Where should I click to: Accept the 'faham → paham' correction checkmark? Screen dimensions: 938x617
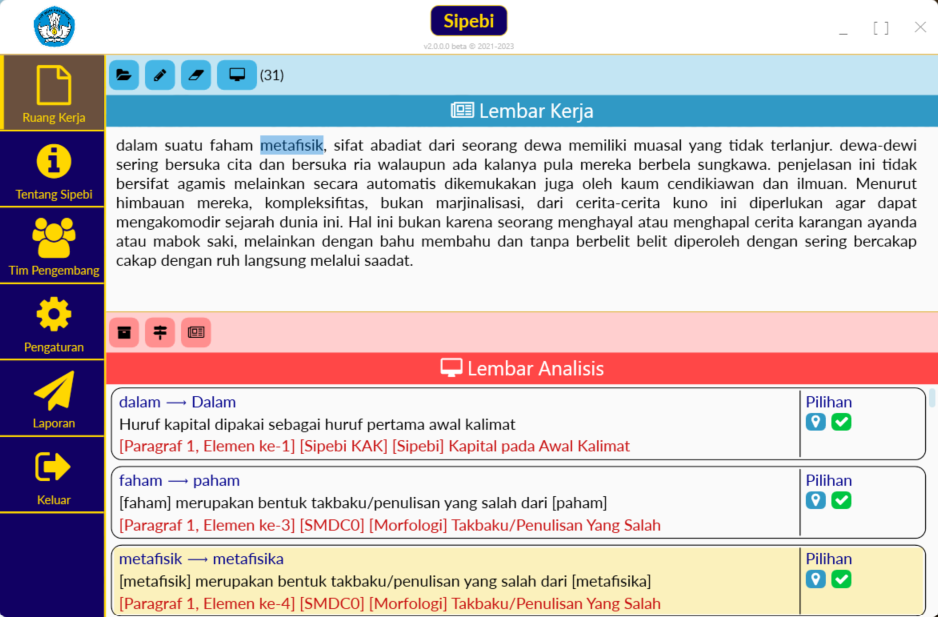[x=841, y=500]
